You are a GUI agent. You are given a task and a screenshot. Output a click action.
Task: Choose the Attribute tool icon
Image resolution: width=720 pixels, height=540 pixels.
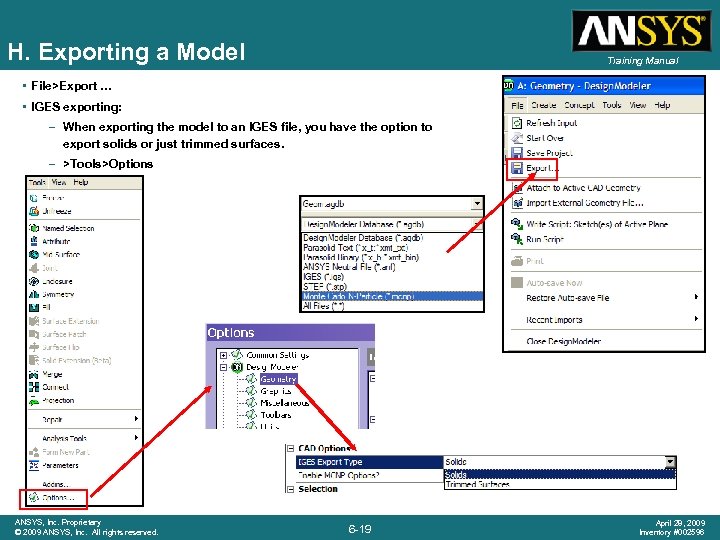34,241
